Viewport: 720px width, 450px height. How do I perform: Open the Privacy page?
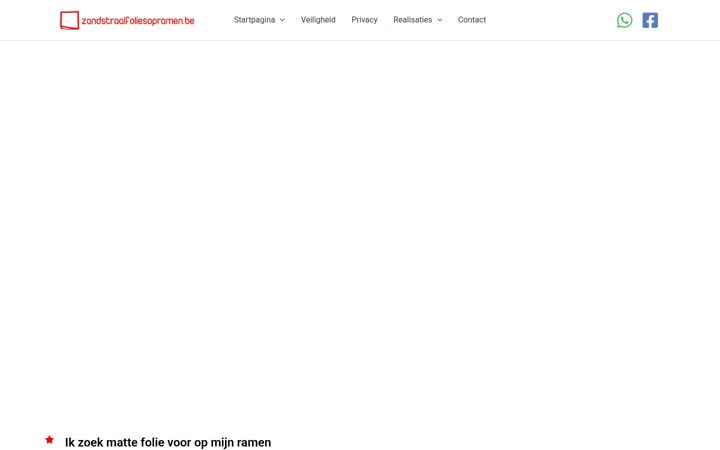pyautogui.click(x=364, y=20)
